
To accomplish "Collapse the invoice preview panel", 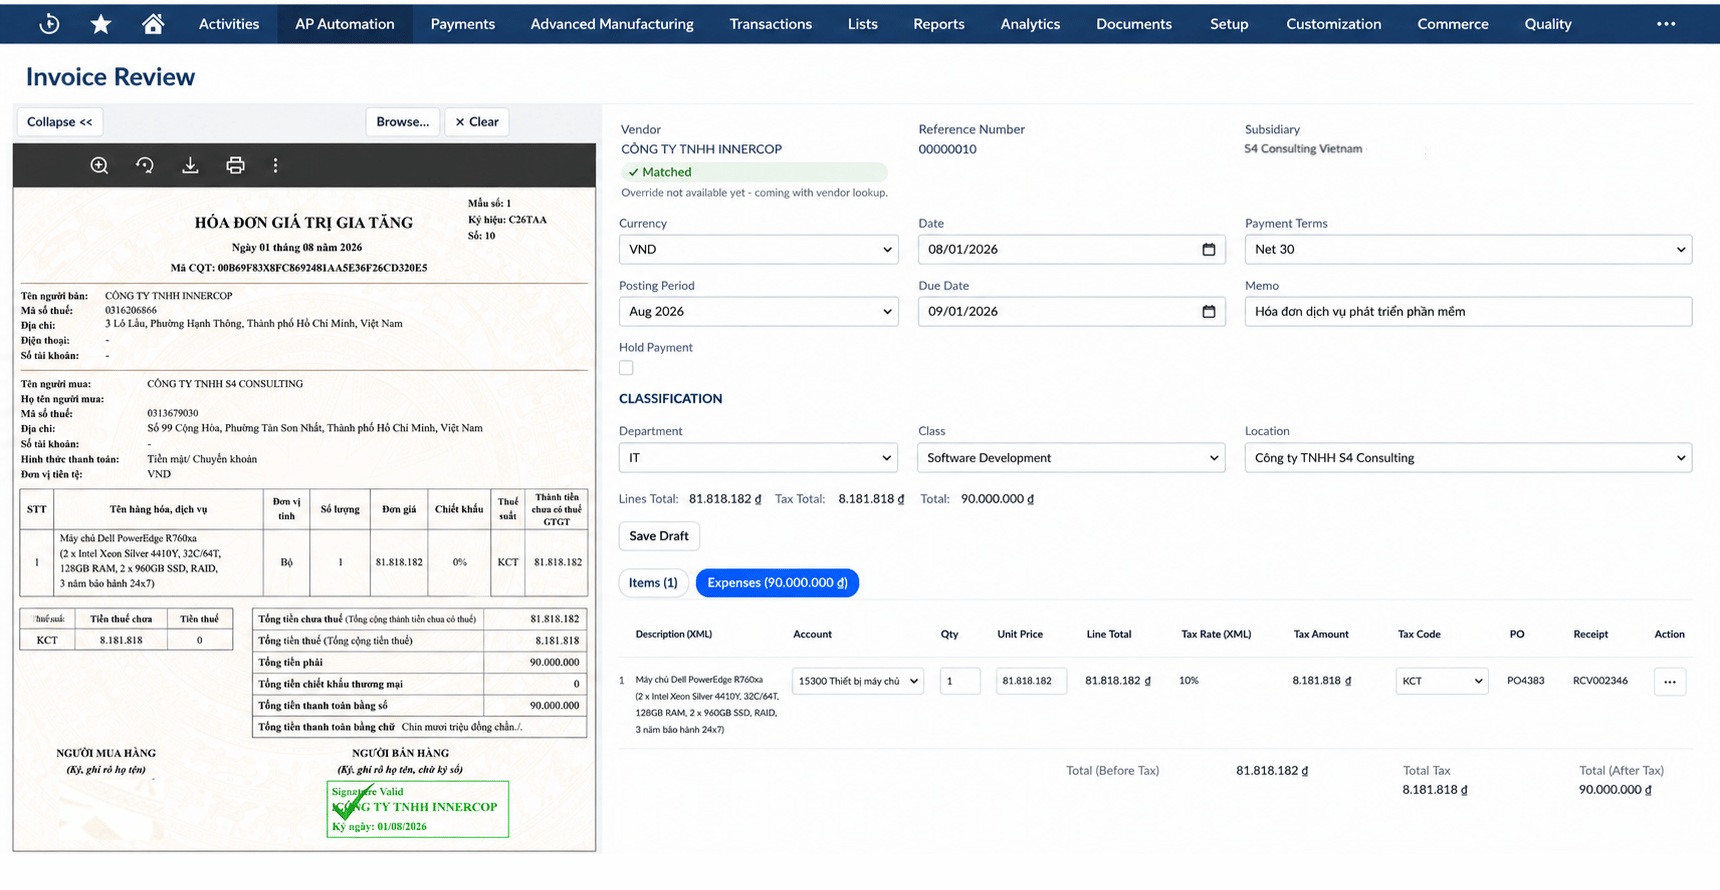I will coord(60,122).
